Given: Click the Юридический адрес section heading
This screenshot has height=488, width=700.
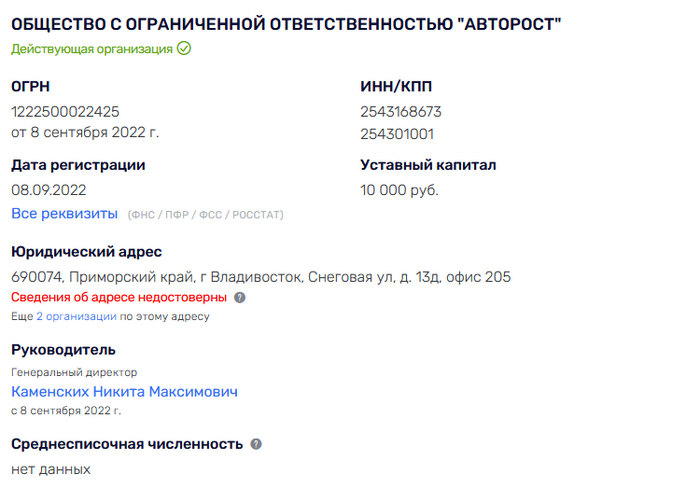Looking at the screenshot, I should coord(86,252).
